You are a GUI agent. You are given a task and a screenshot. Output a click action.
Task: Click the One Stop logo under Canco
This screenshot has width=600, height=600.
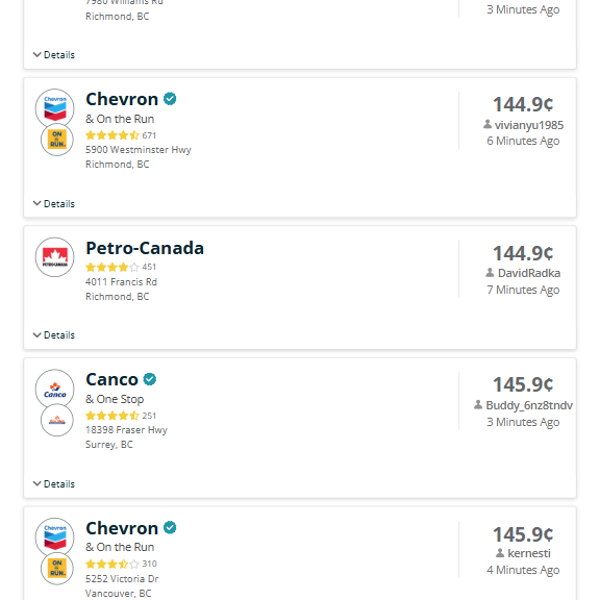pyautogui.click(x=57, y=421)
